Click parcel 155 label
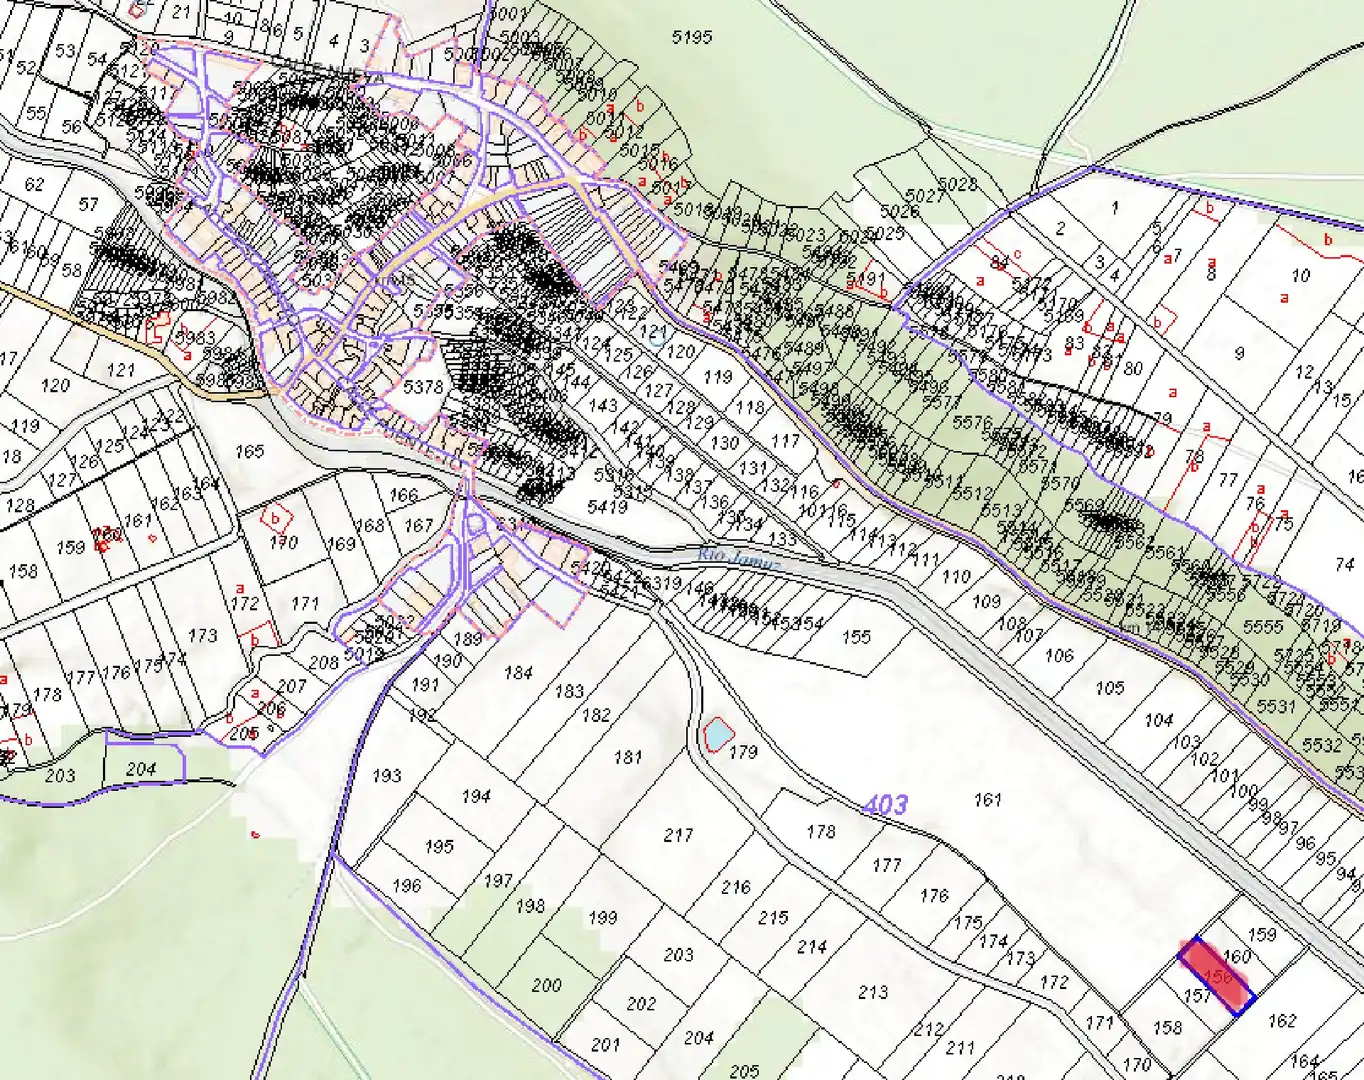This screenshot has width=1364, height=1080. [856, 637]
